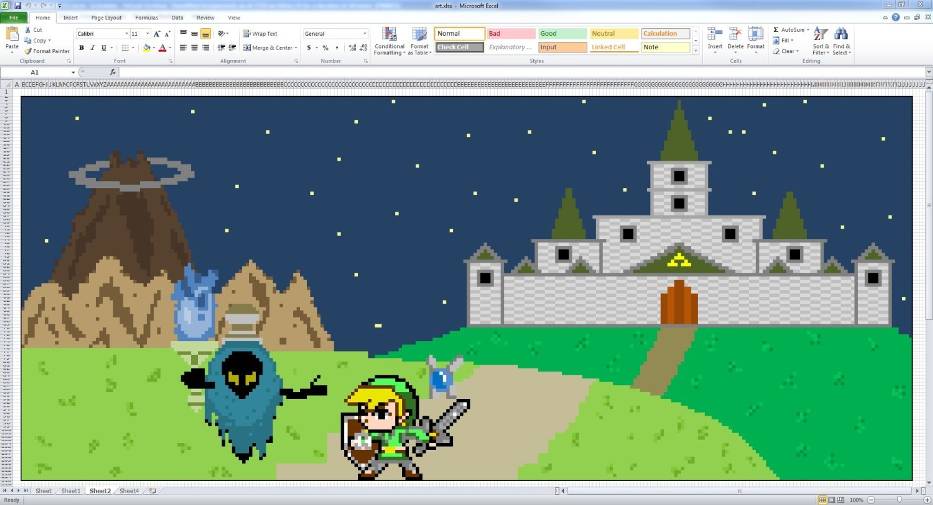
Task: Click the AutoSum sigma icon
Action: pyautogui.click(x=776, y=30)
